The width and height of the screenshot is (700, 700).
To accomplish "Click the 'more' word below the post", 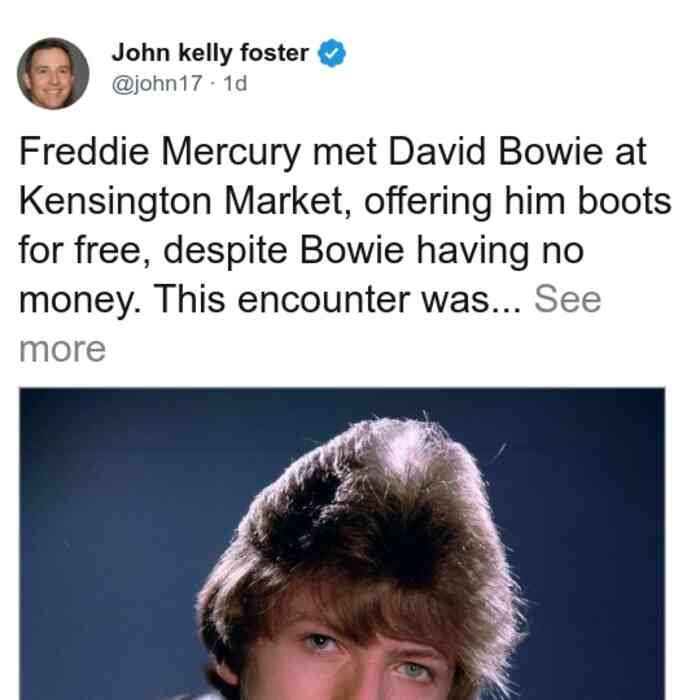I will [62, 349].
